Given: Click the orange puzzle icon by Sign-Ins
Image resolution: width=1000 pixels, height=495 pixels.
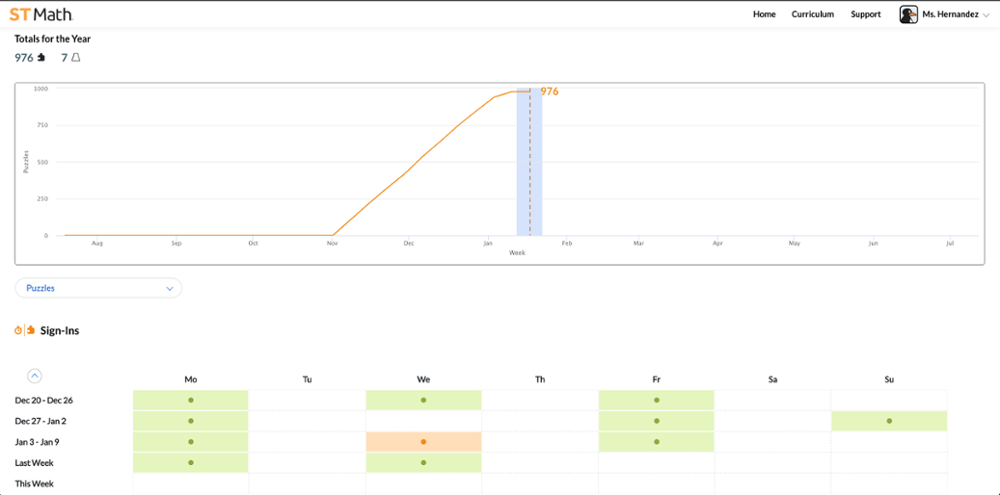Looking at the screenshot, I should (30, 330).
